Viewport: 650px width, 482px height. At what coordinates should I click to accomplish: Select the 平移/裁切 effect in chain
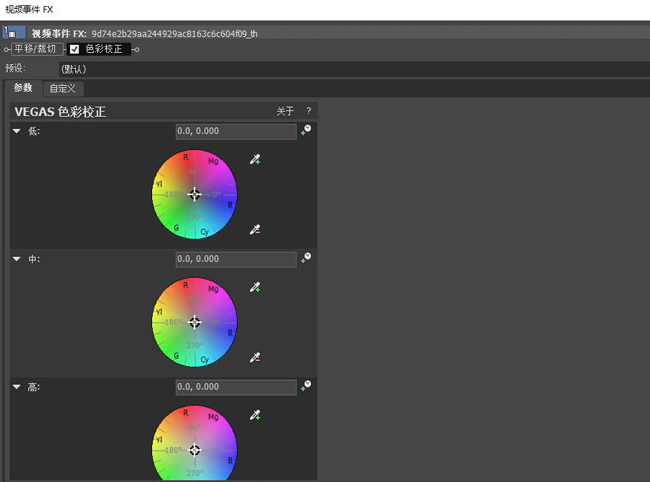pos(35,49)
